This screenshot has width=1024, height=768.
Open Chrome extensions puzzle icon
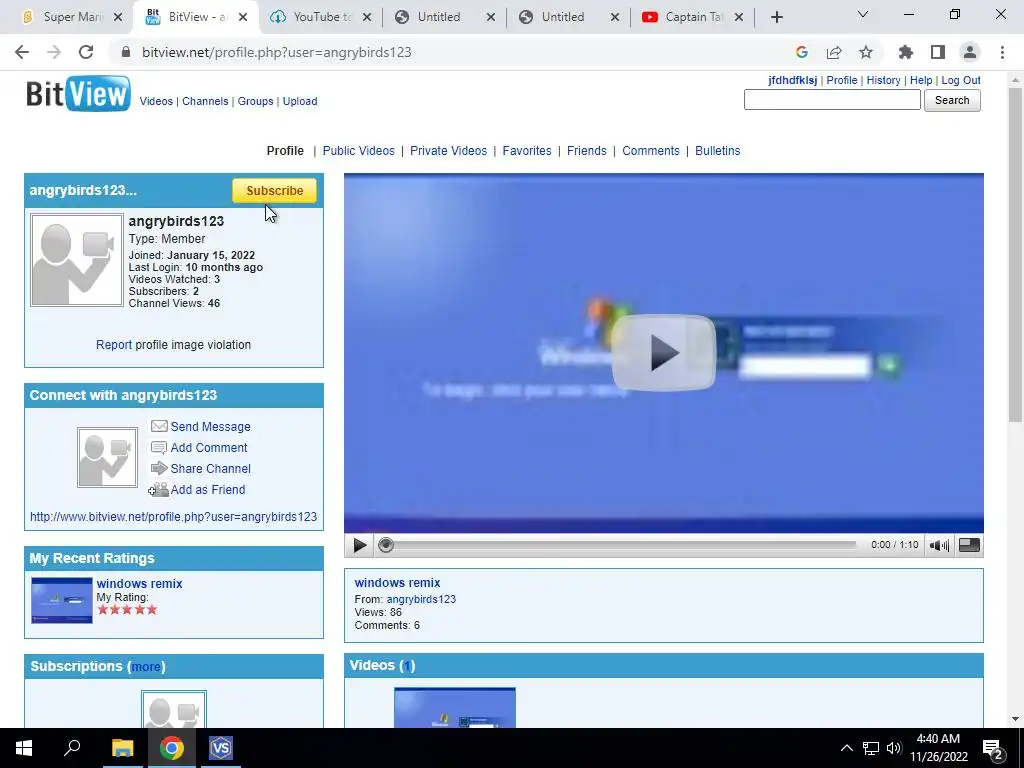click(x=906, y=52)
